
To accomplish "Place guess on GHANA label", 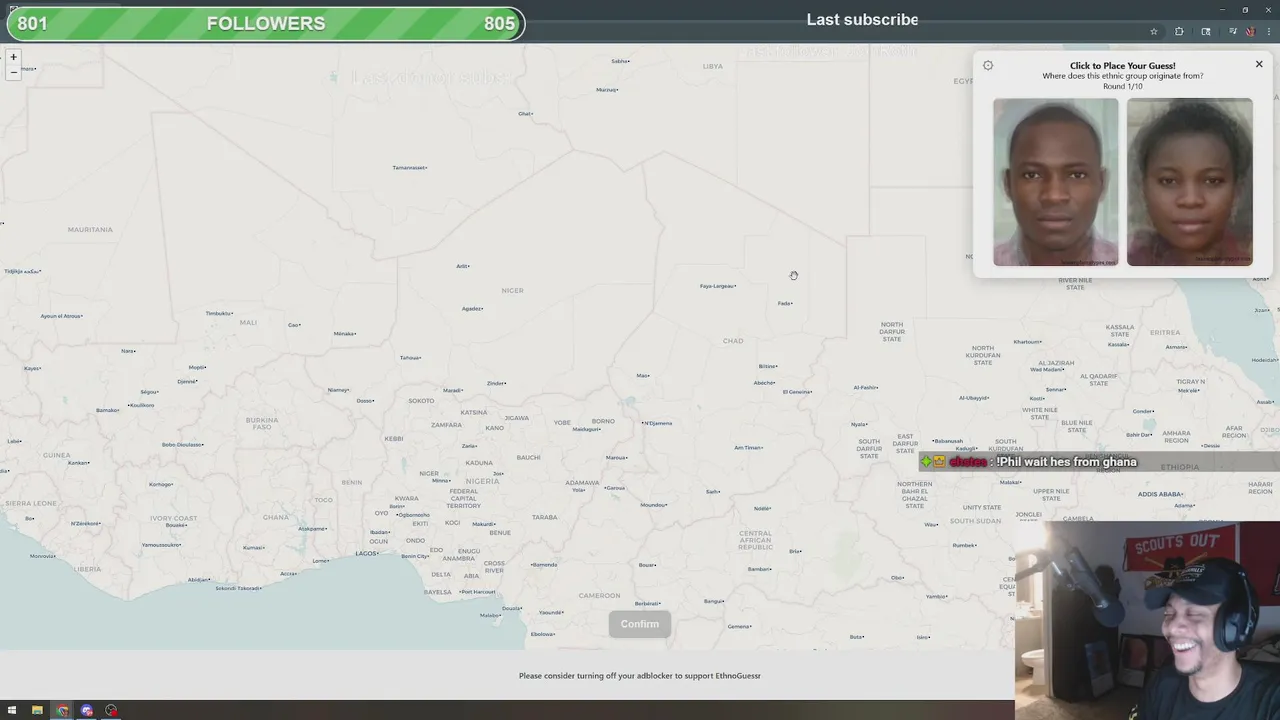I will click(x=275, y=517).
